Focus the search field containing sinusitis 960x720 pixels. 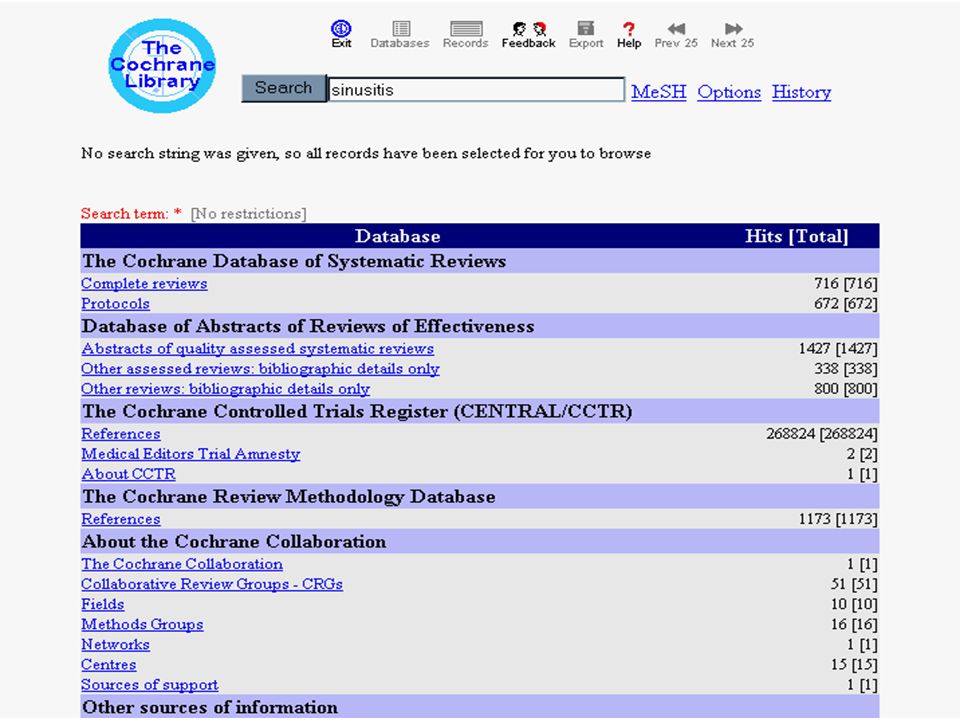pos(476,89)
